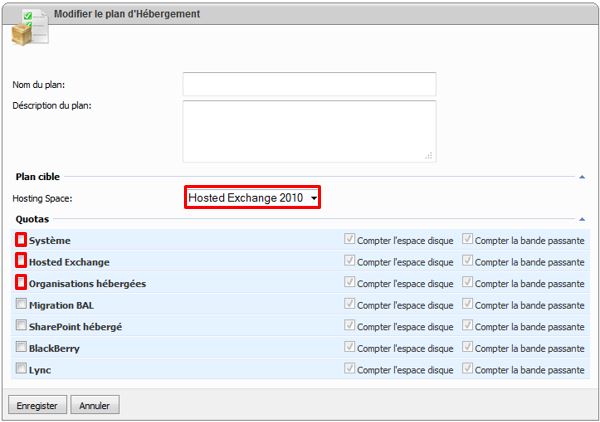Viewport: 600px width, 422px height.
Task: Tick the Hosted Exchange checkbox
Action: tap(21, 261)
